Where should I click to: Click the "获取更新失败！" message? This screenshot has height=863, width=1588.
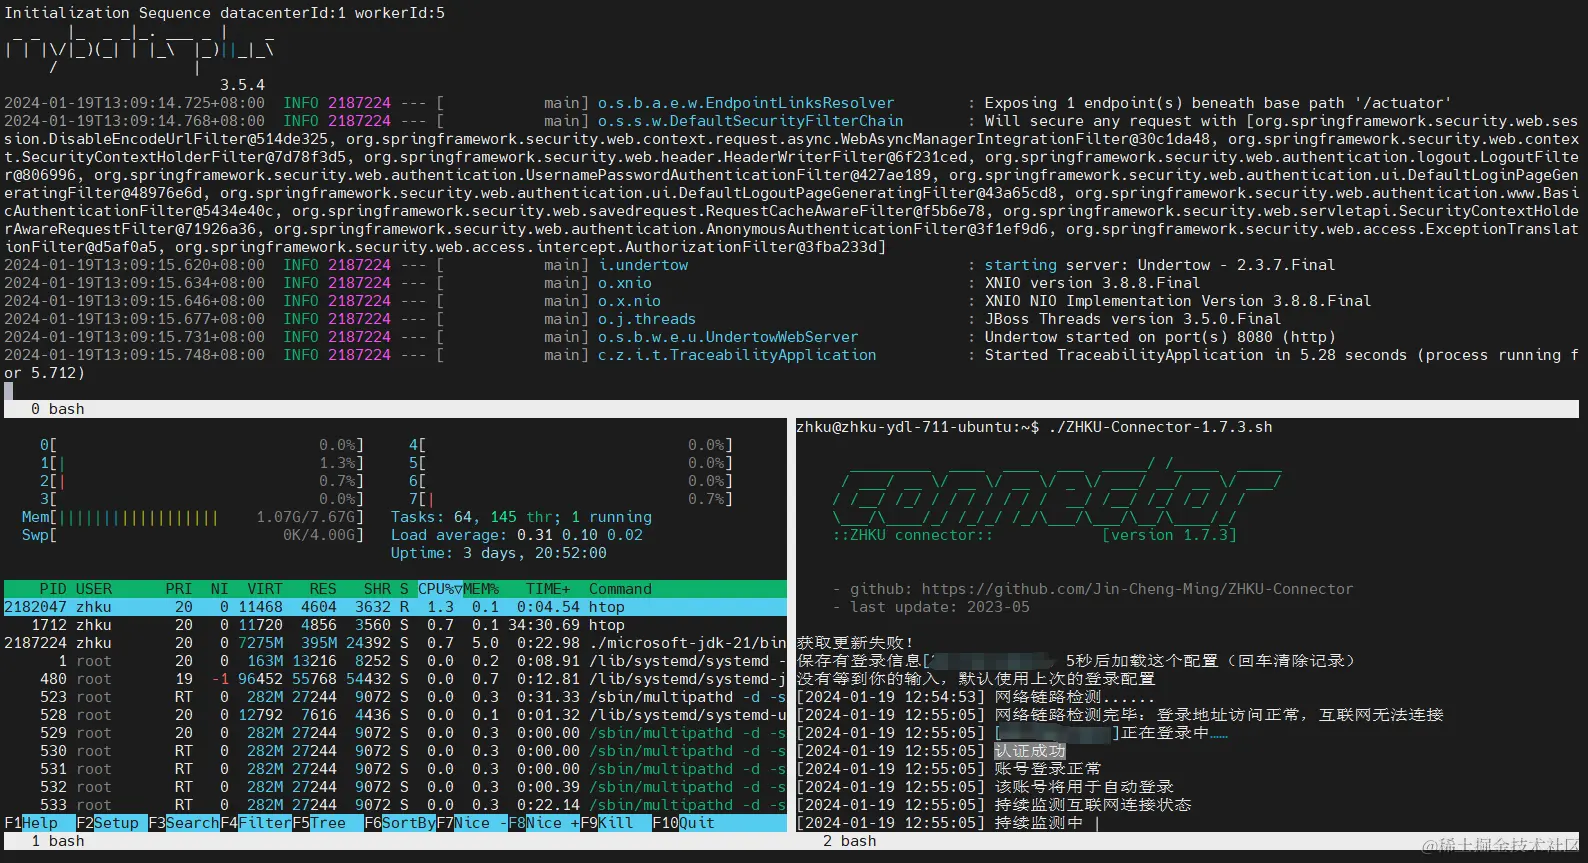[855, 643]
